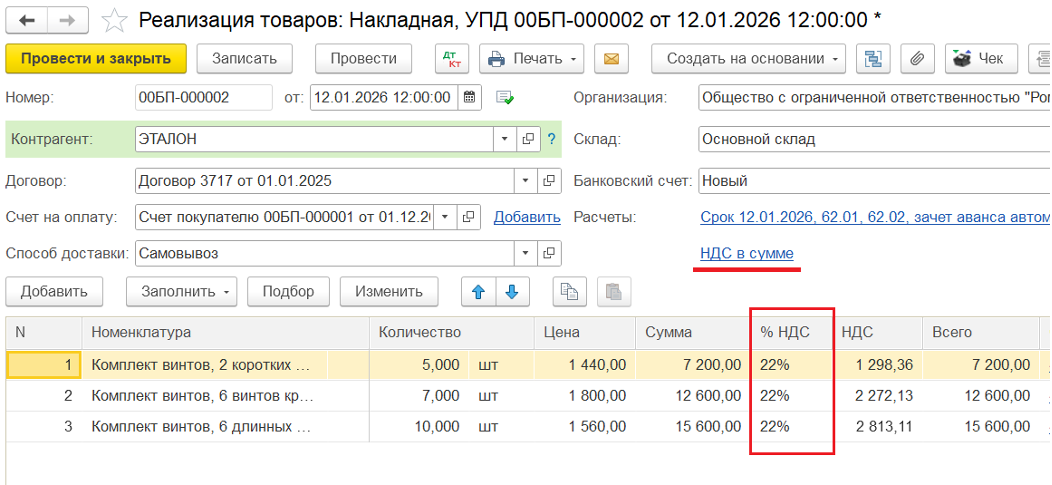Click the back navigation arrow
Viewport: 1052px width, 485px height.
click(28, 19)
